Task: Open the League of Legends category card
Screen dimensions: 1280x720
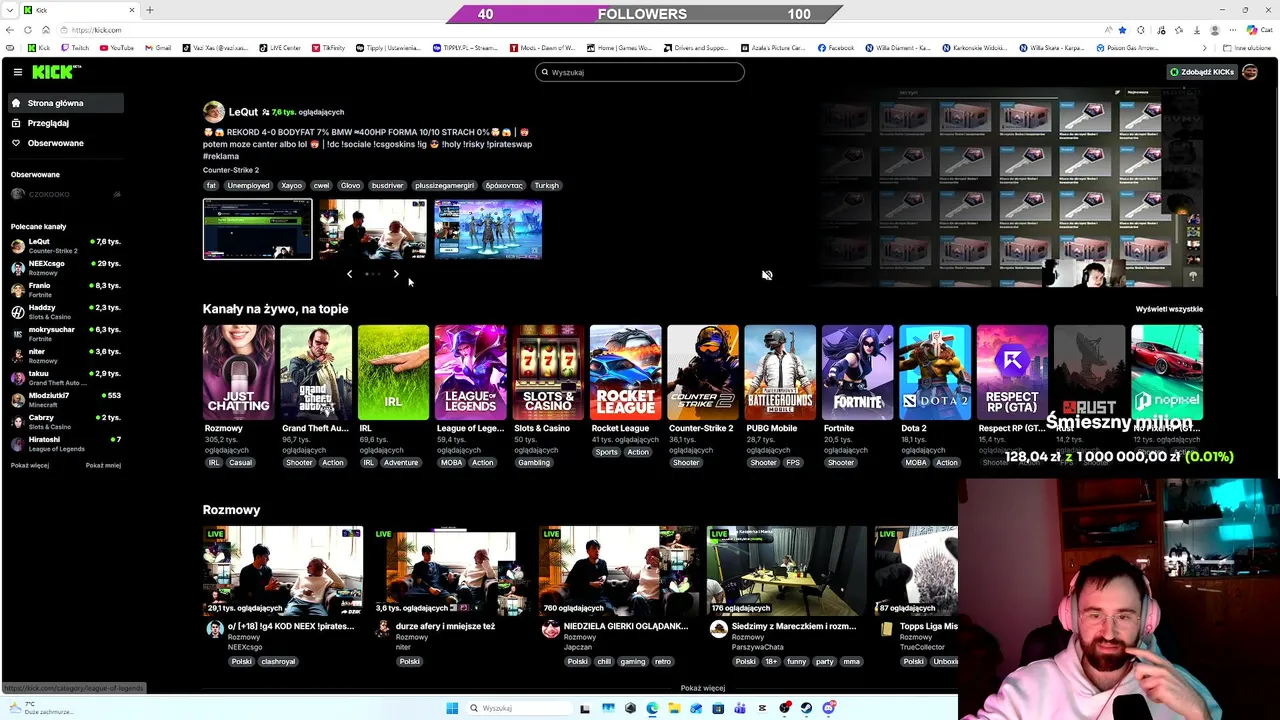Action: coord(471,372)
